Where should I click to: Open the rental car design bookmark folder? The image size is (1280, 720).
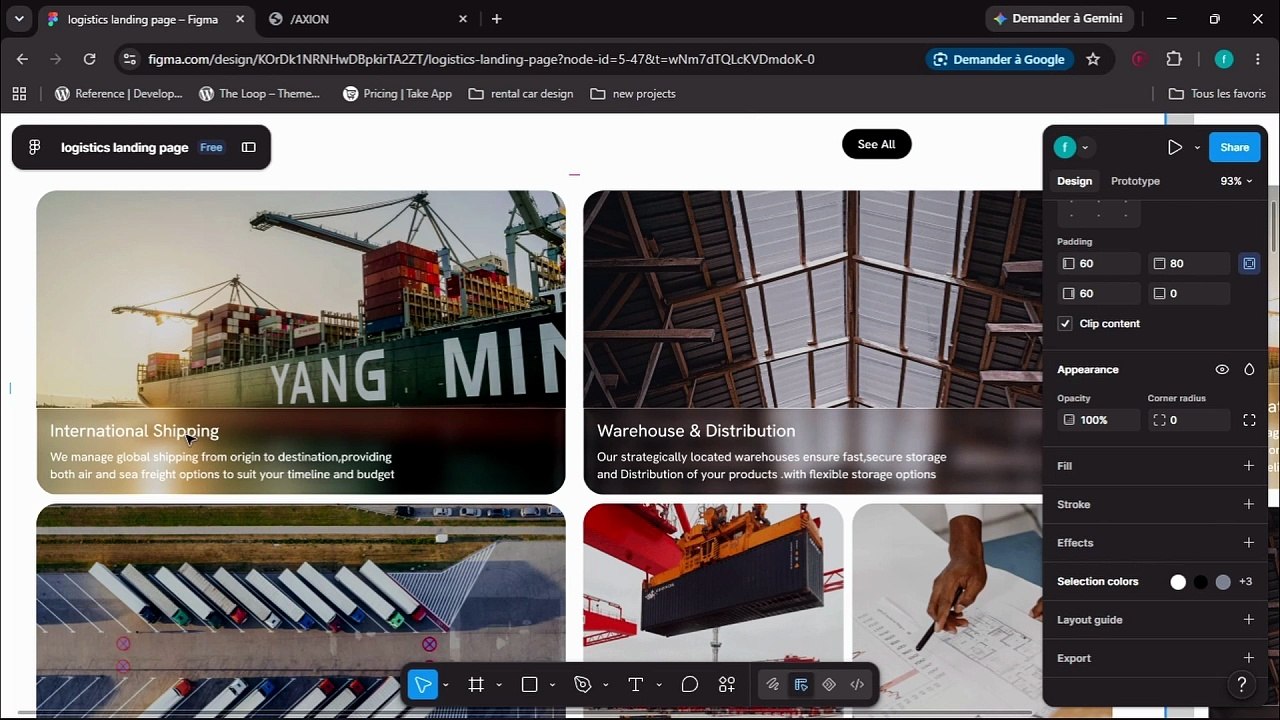pyautogui.click(x=521, y=94)
